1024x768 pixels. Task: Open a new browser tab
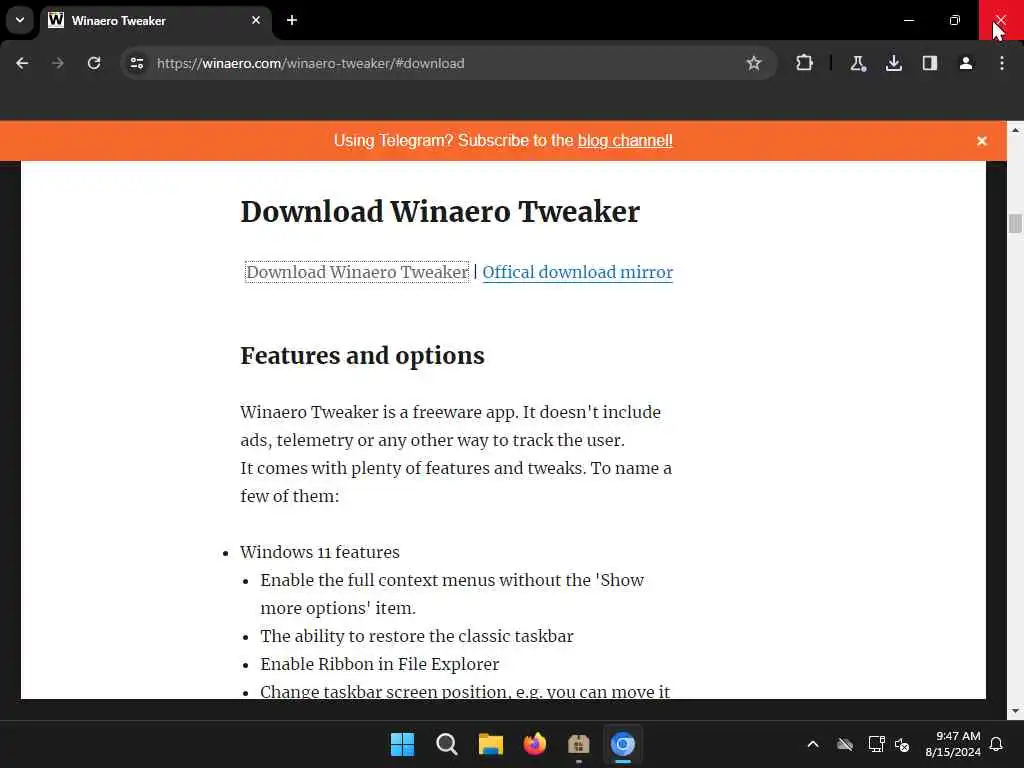(292, 20)
